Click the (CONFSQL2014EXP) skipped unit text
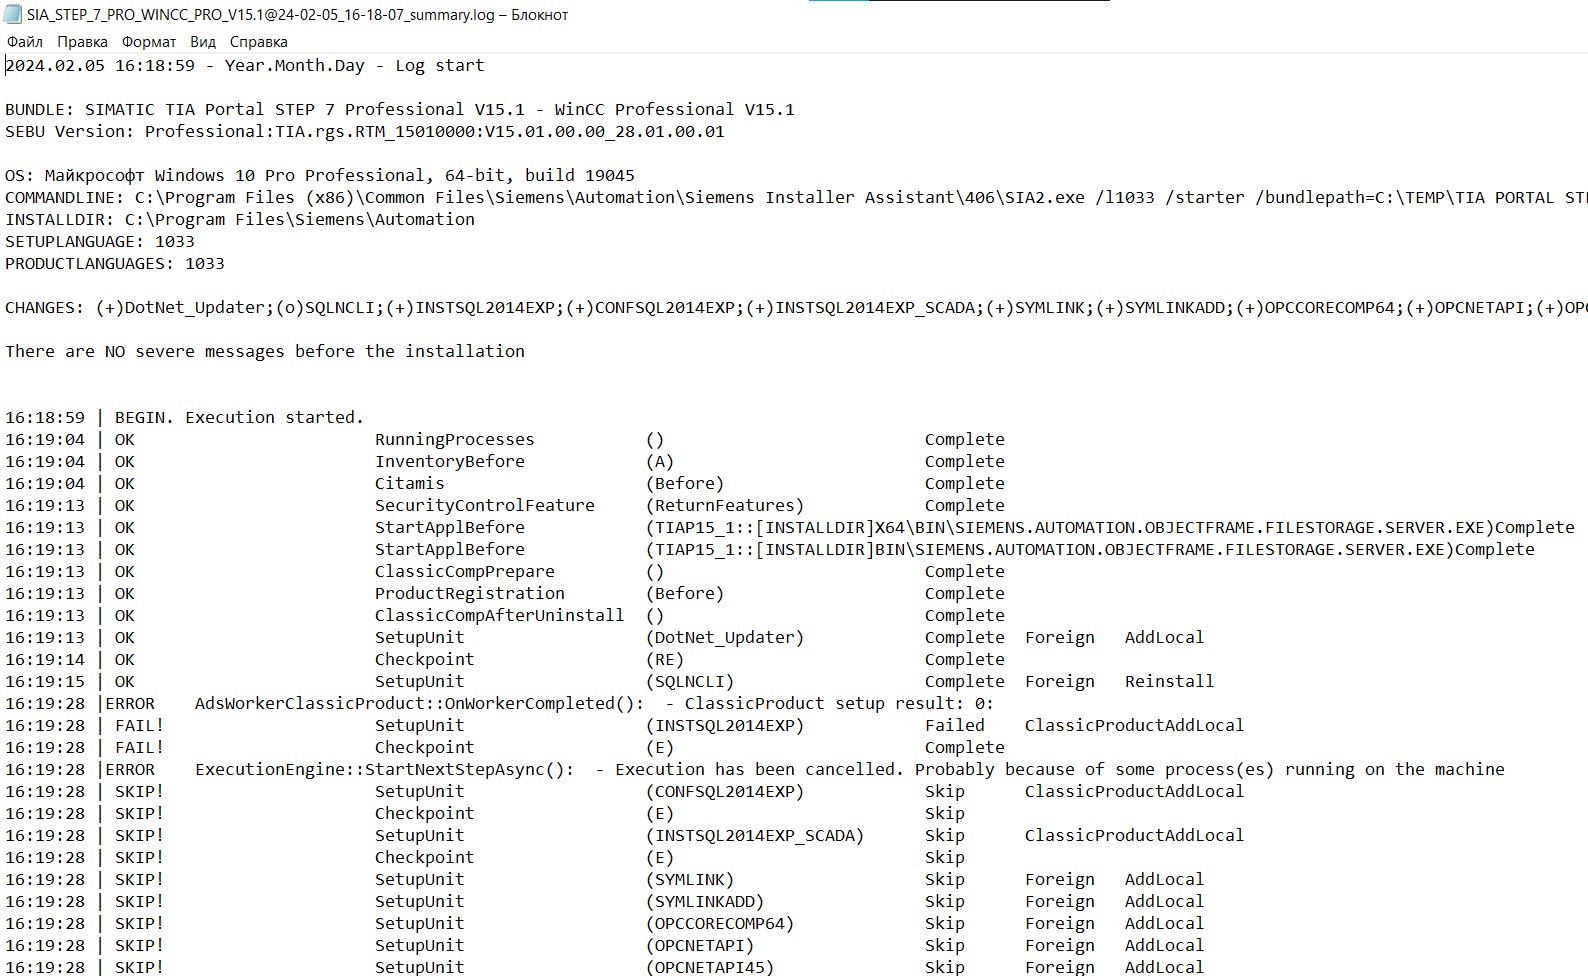The width and height of the screenshot is (1588, 976). 725,792
